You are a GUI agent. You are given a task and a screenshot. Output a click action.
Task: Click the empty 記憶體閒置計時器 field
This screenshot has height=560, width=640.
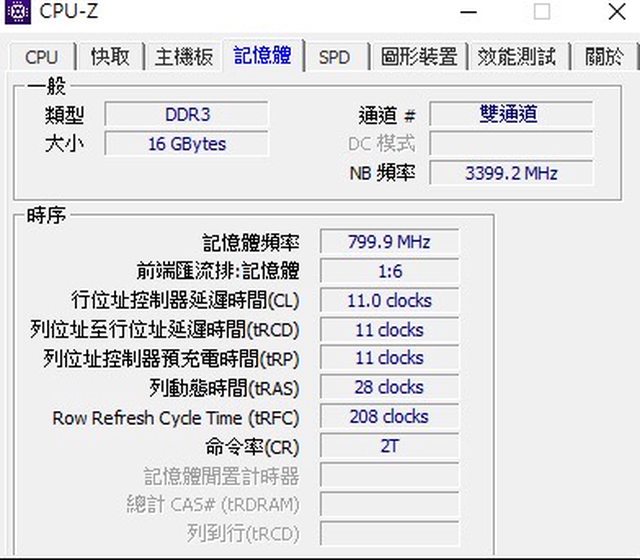pos(389,475)
